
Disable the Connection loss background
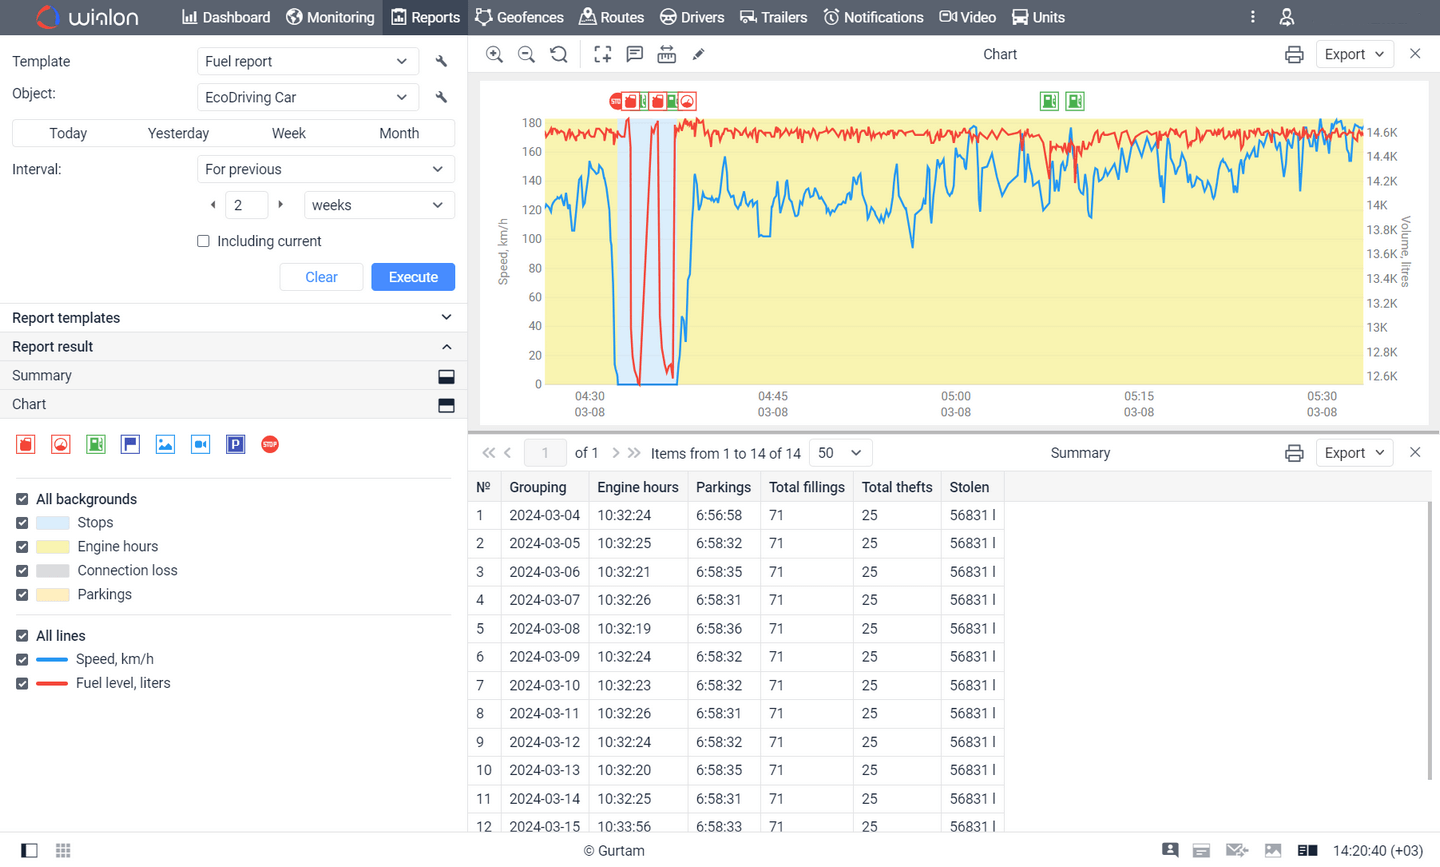click(22, 570)
